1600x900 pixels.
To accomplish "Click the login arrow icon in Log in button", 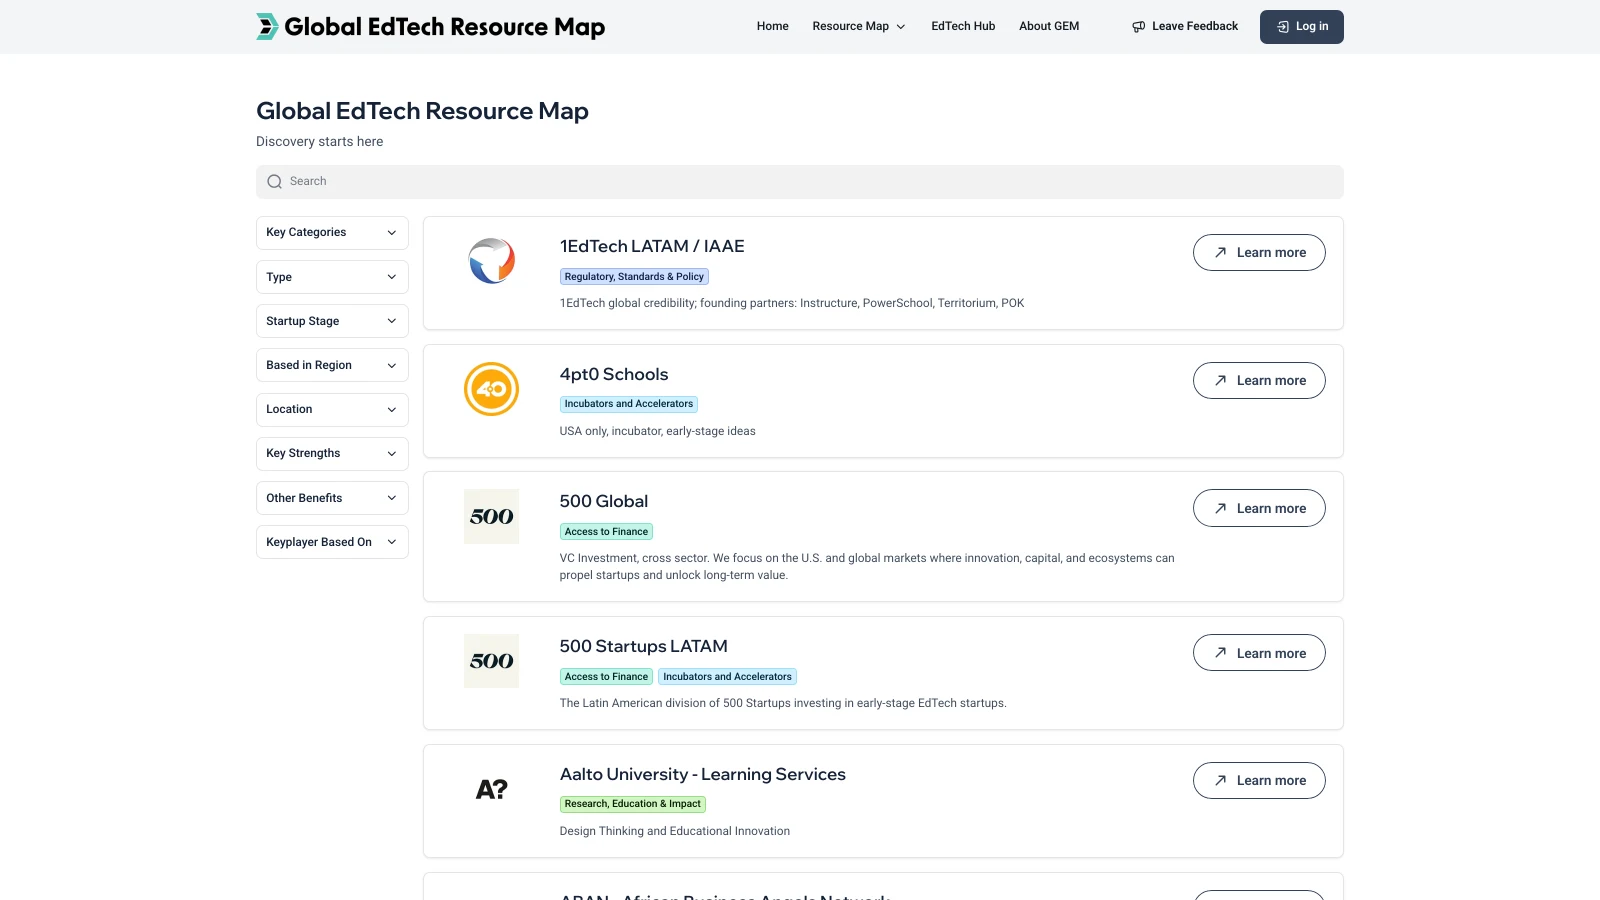I will (x=1283, y=27).
